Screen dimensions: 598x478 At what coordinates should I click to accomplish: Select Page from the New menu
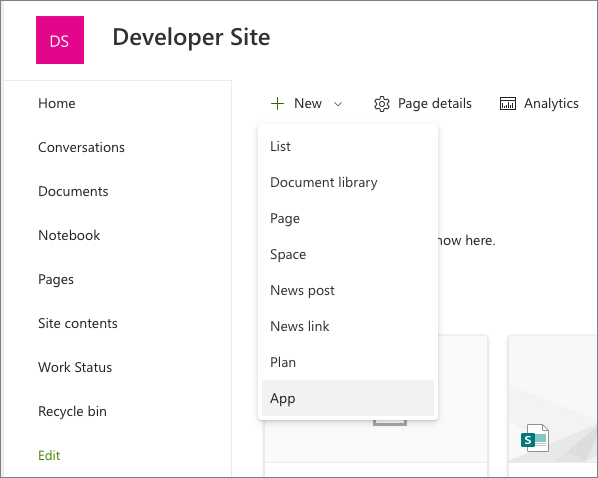point(348,218)
